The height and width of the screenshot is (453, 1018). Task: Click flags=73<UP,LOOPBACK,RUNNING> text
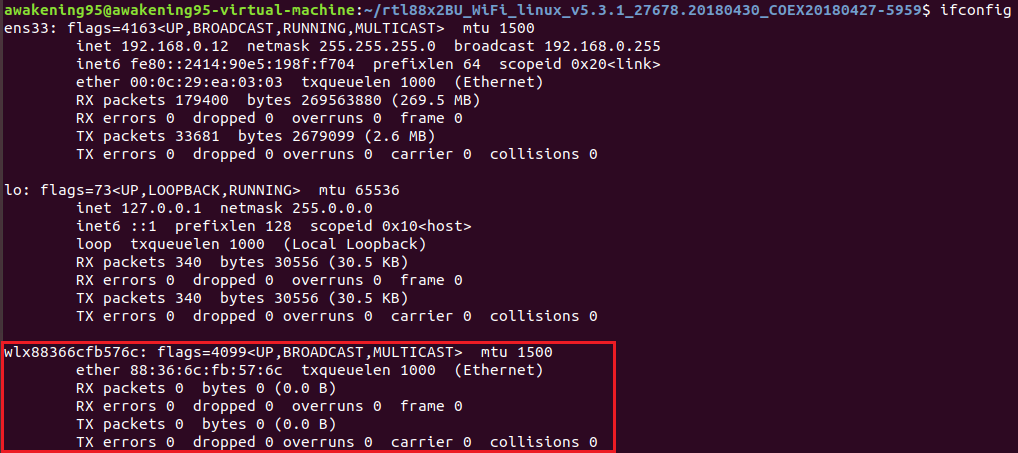point(170,191)
